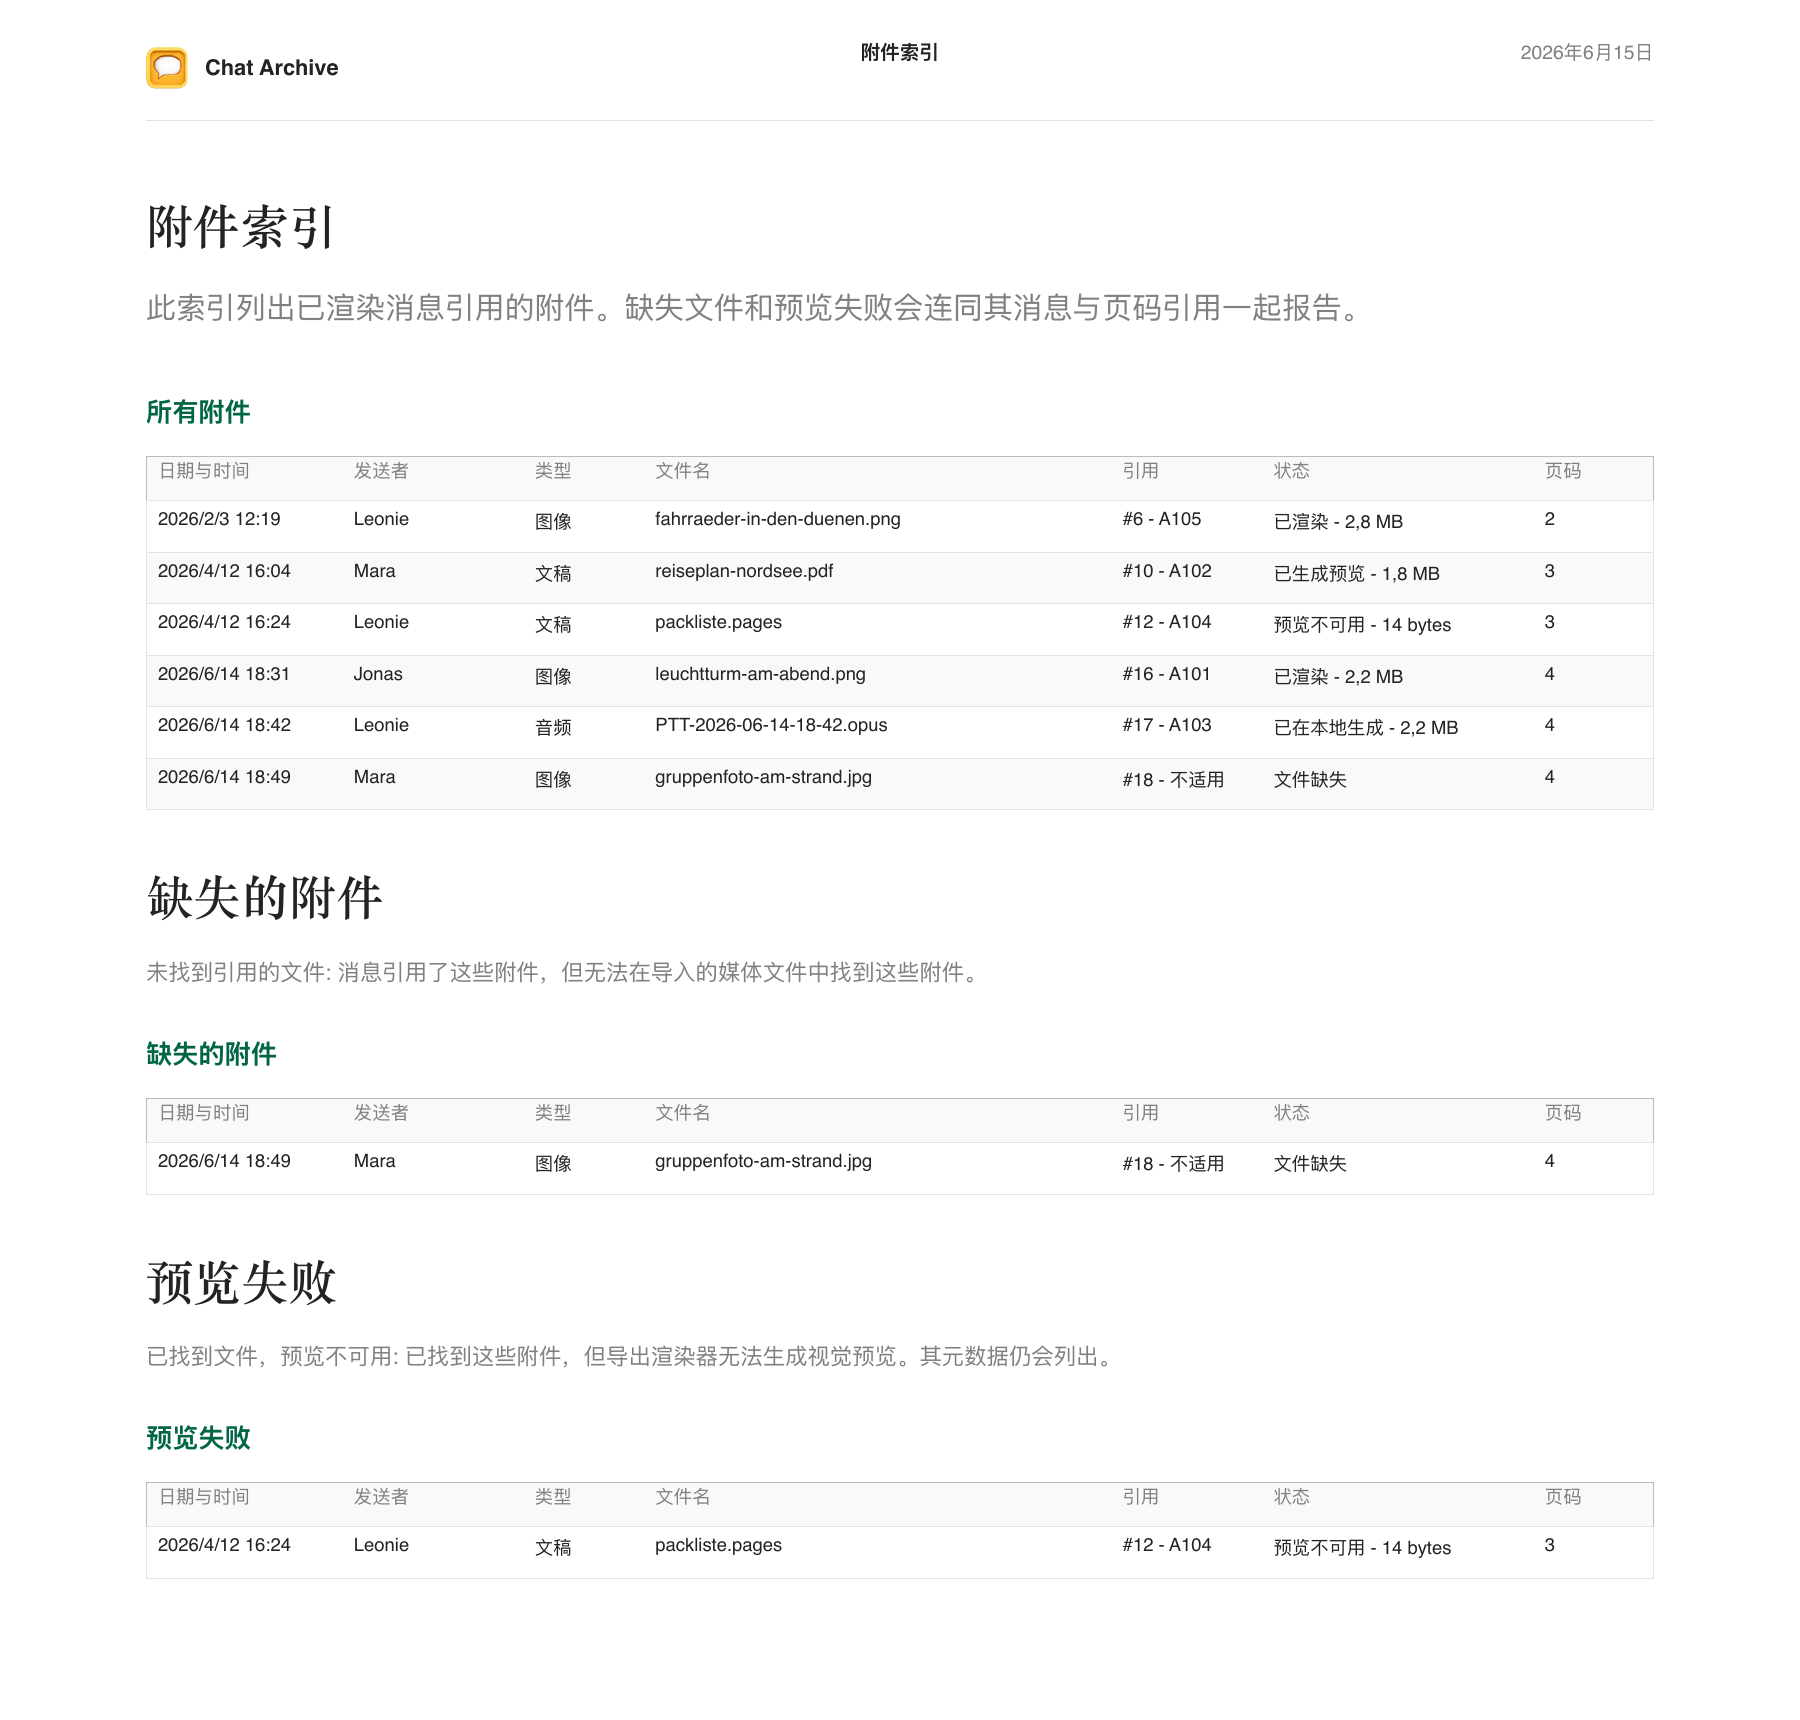1800x1720 pixels.
Task: Click the #12 - A104 reference in all attachments
Action: click(1166, 623)
